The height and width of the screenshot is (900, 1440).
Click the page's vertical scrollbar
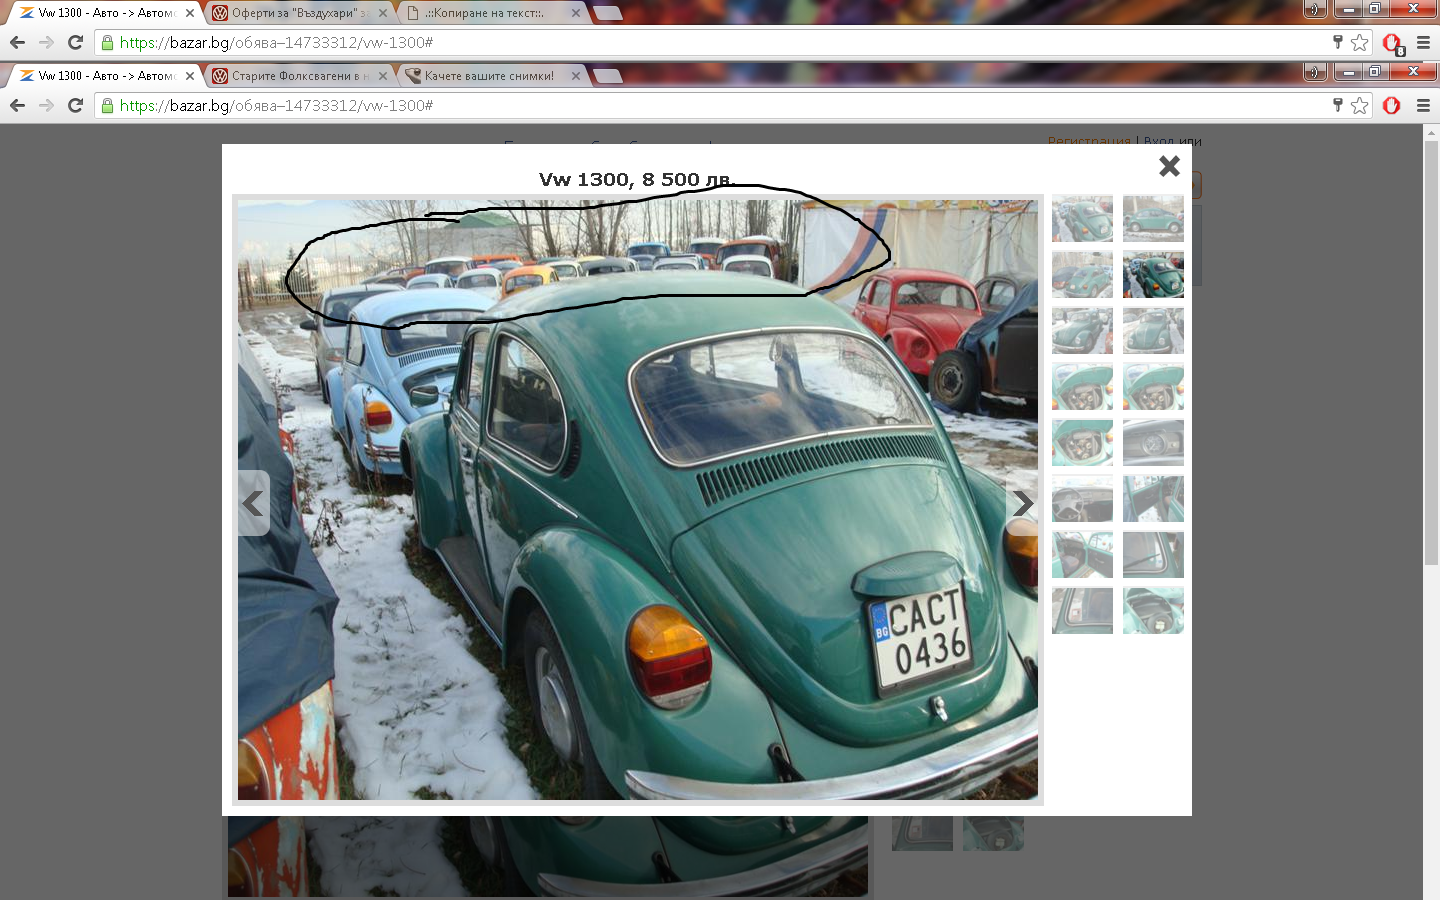(1431, 350)
